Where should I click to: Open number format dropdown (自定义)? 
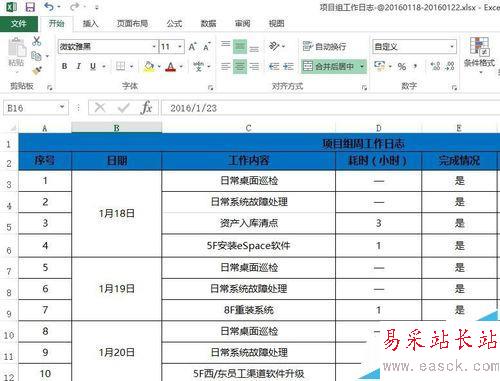coord(452,46)
